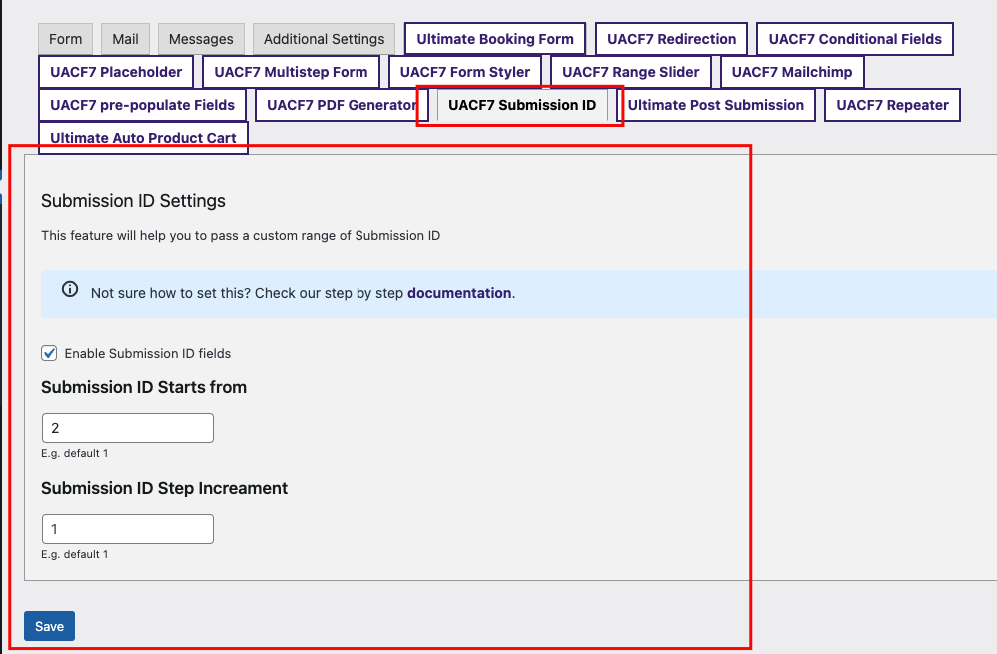Click the info icon in the documentation notice
Screen dimensions: 997x654
pos(69,289)
